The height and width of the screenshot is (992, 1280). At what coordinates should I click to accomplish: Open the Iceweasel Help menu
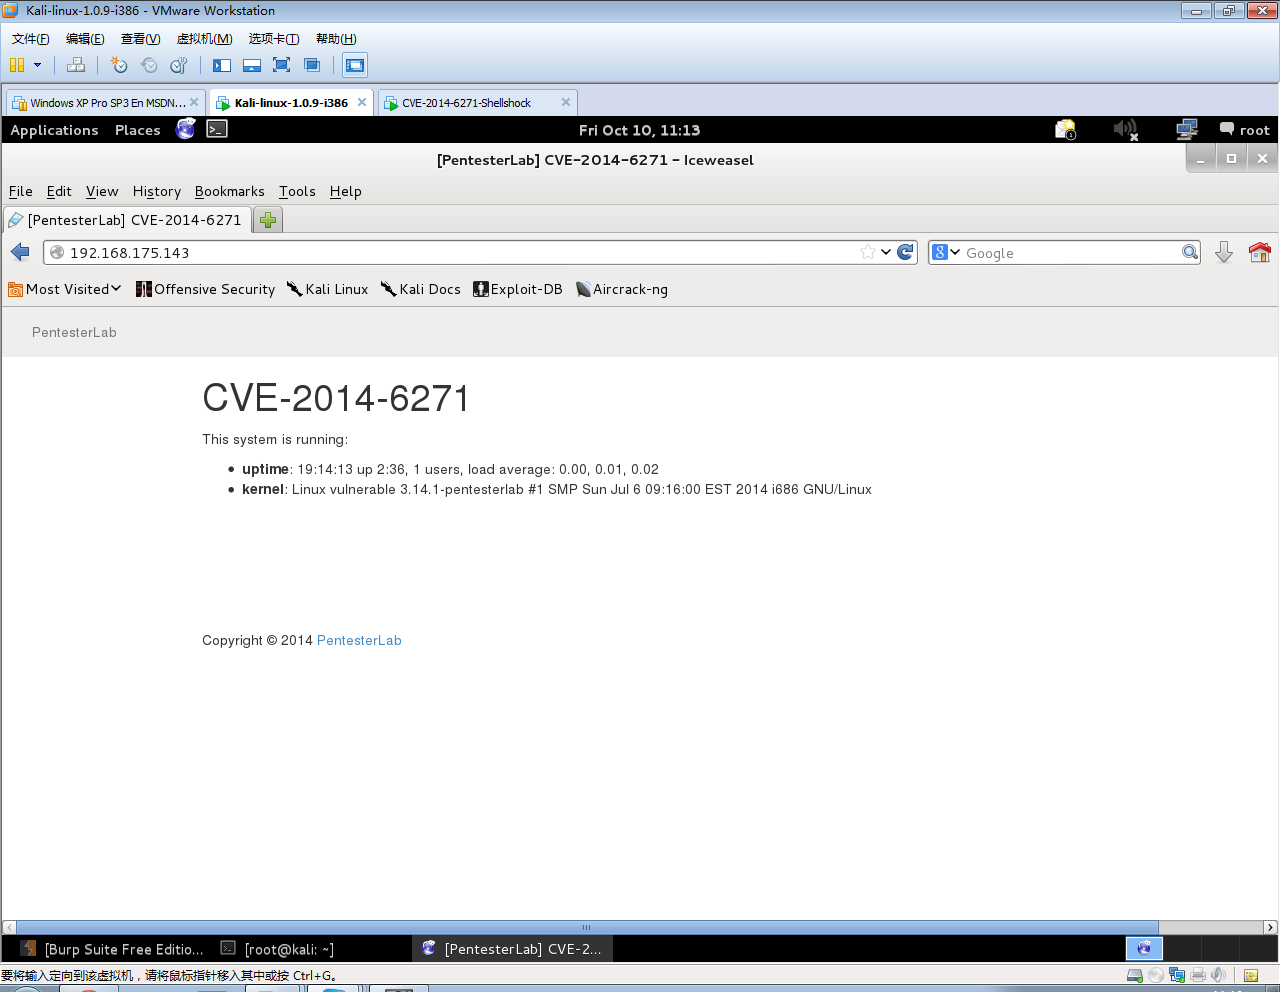(346, 191)
